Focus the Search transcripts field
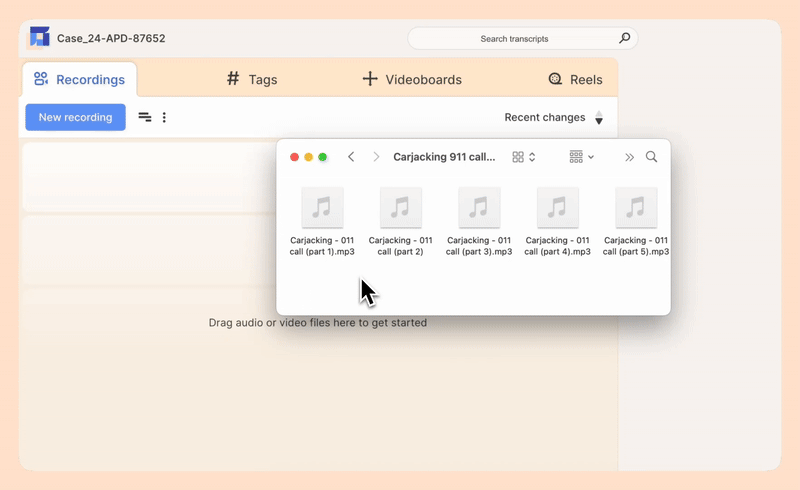This screenshot has height=490, width=800. (514, 38)
